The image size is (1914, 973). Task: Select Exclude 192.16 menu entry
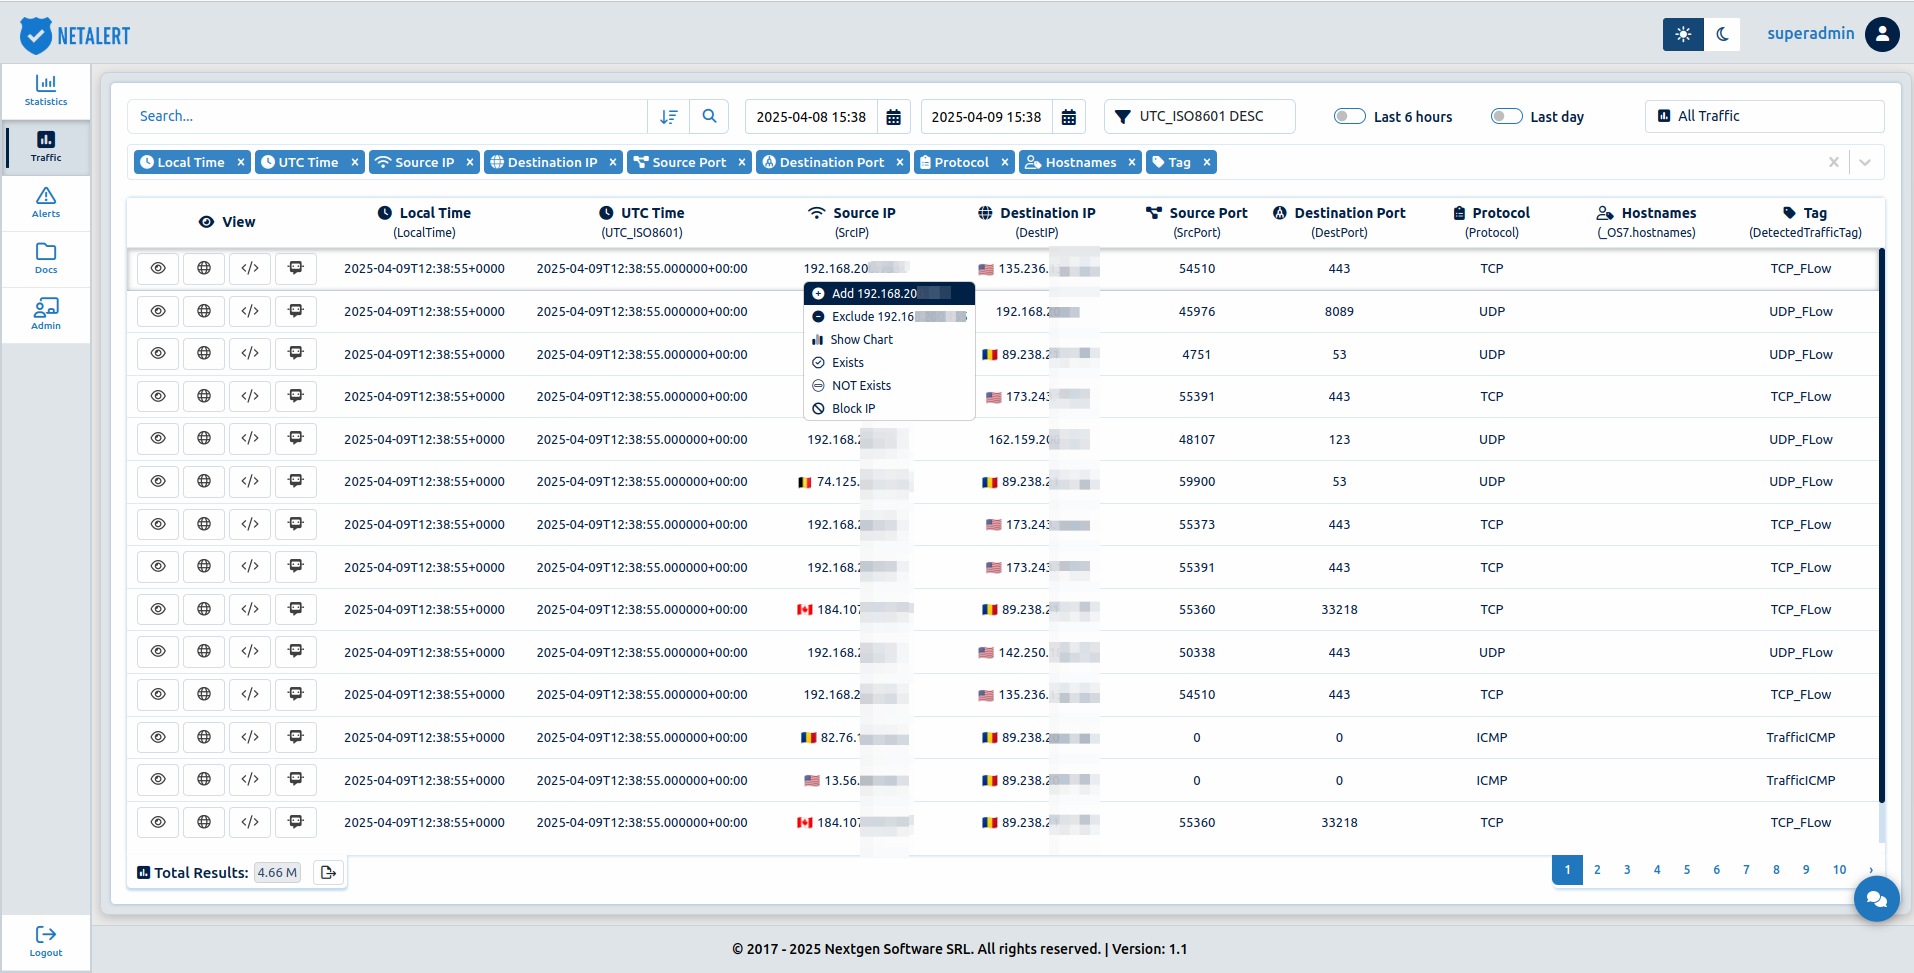pos(889,317)
